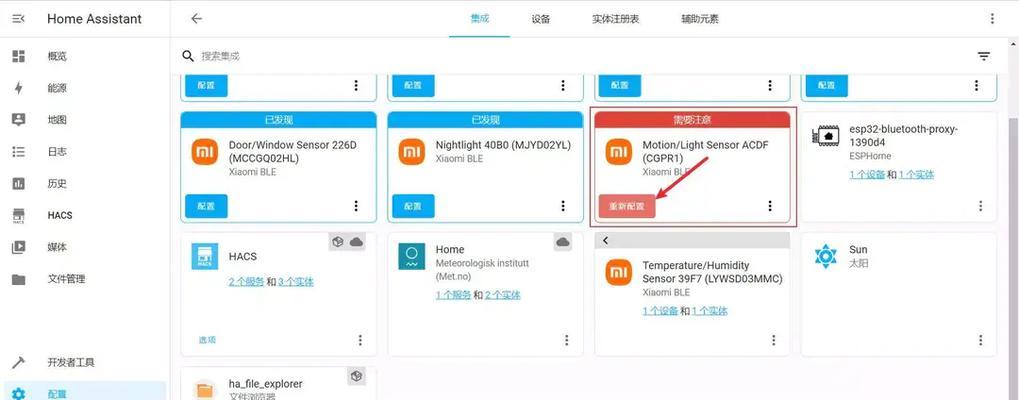Image resolution: width=1019 pixels, height=400 pixels.
Task: Click the 概览 dashboard icon
Action: click(x=18, y=56)
